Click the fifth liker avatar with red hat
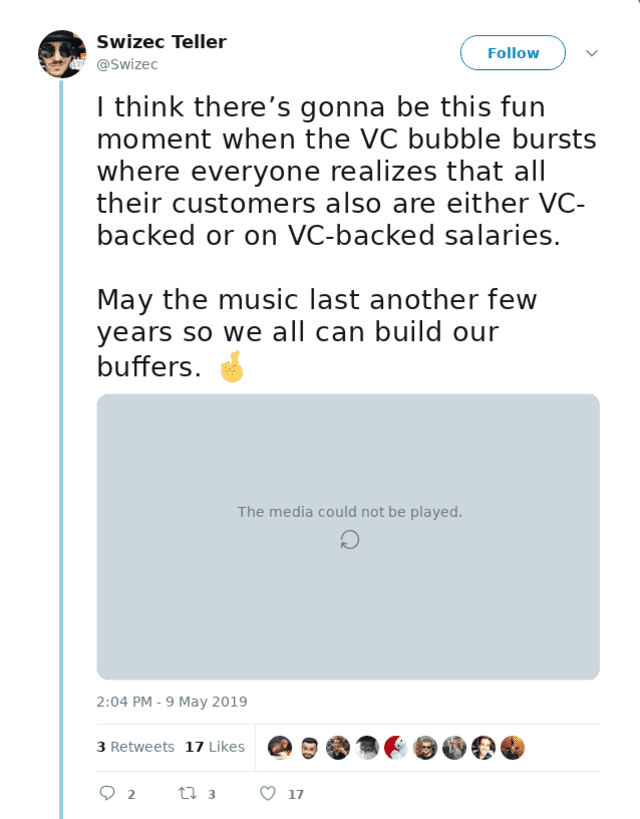The height and width of the screenshot is (819, 640). click(x=396, y=747)
